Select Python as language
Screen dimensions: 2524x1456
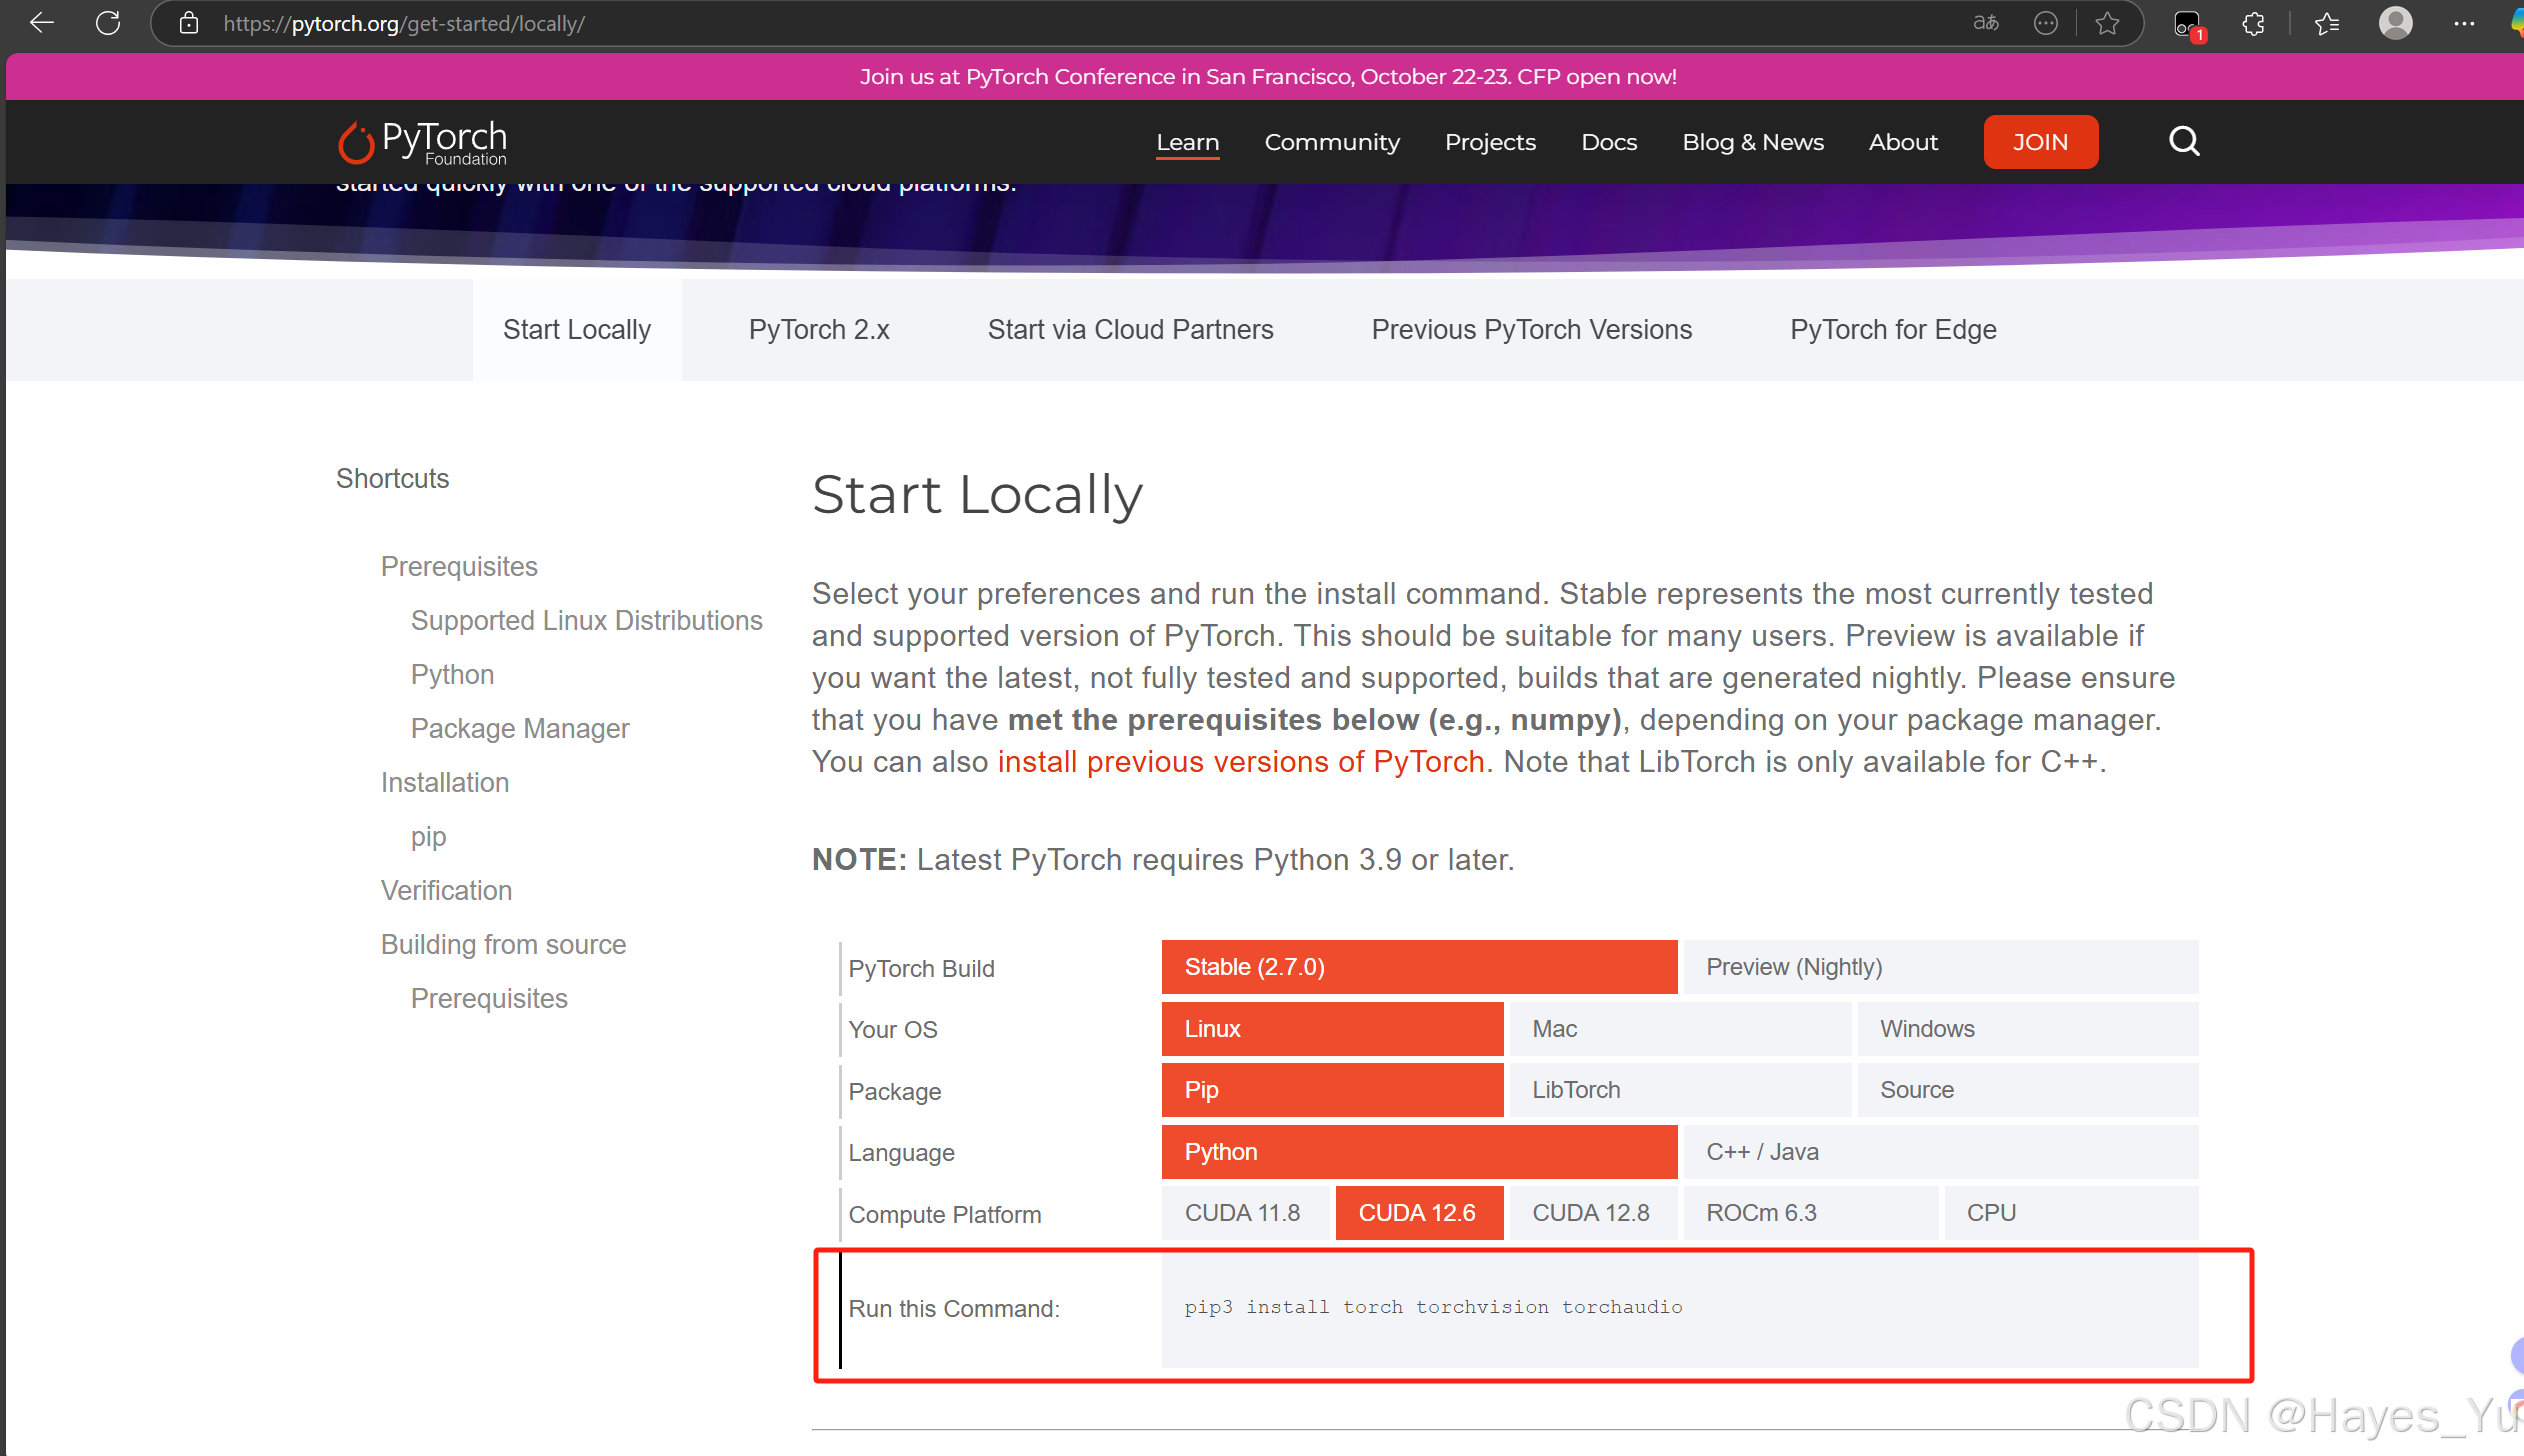coord(1419,1152)
